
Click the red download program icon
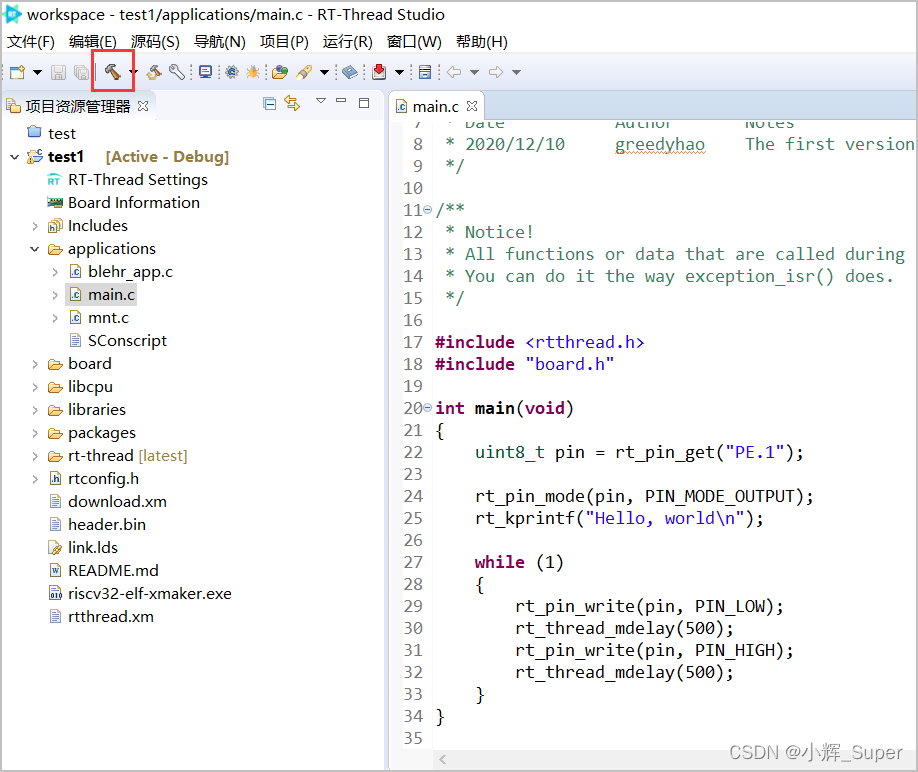point(379,71)
